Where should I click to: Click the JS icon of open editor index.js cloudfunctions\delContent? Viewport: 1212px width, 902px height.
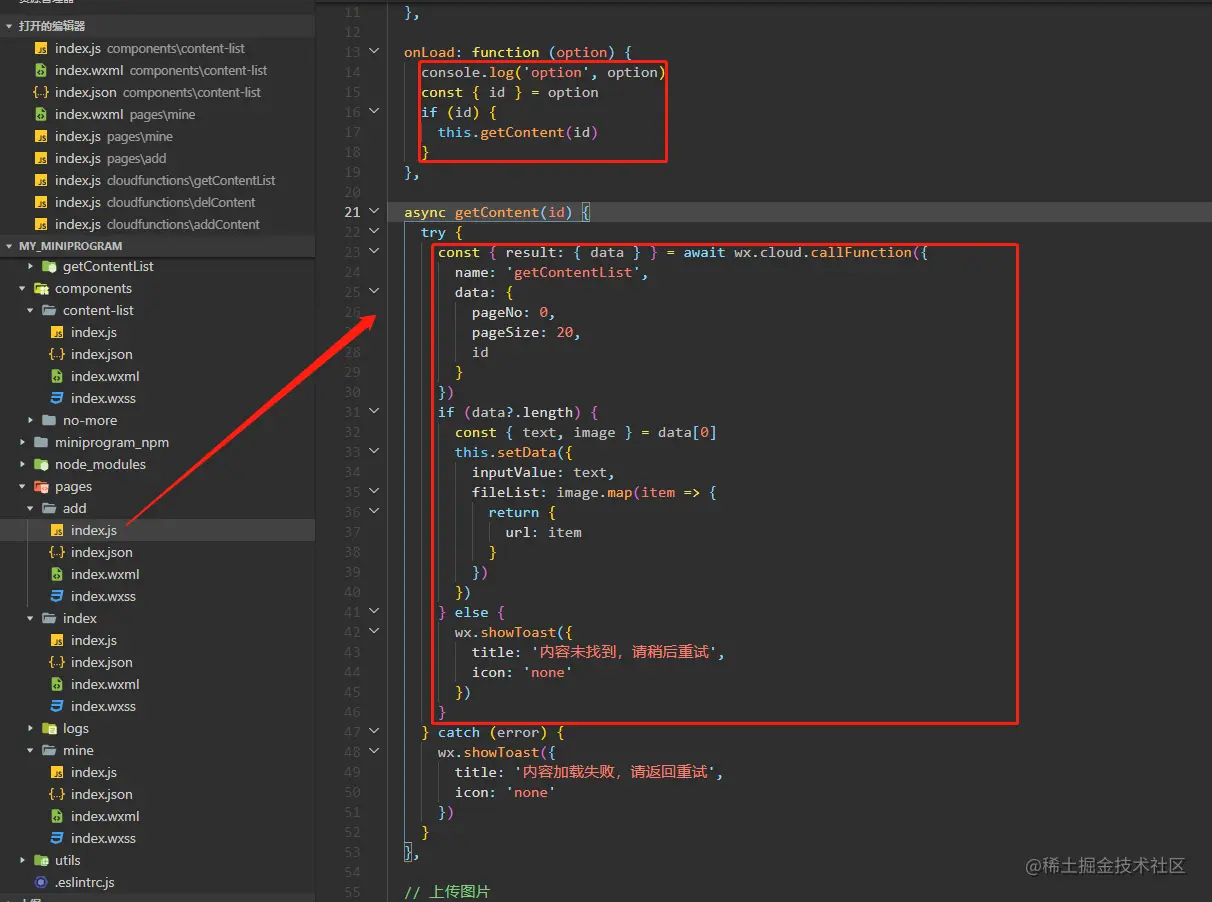point(41,202)
